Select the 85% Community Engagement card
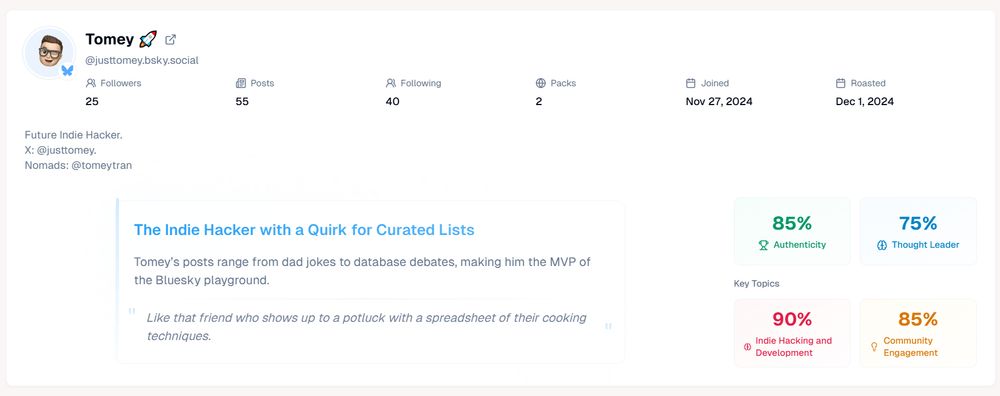The width and height of the screenshot is (1000, 396). coord(918,333)
